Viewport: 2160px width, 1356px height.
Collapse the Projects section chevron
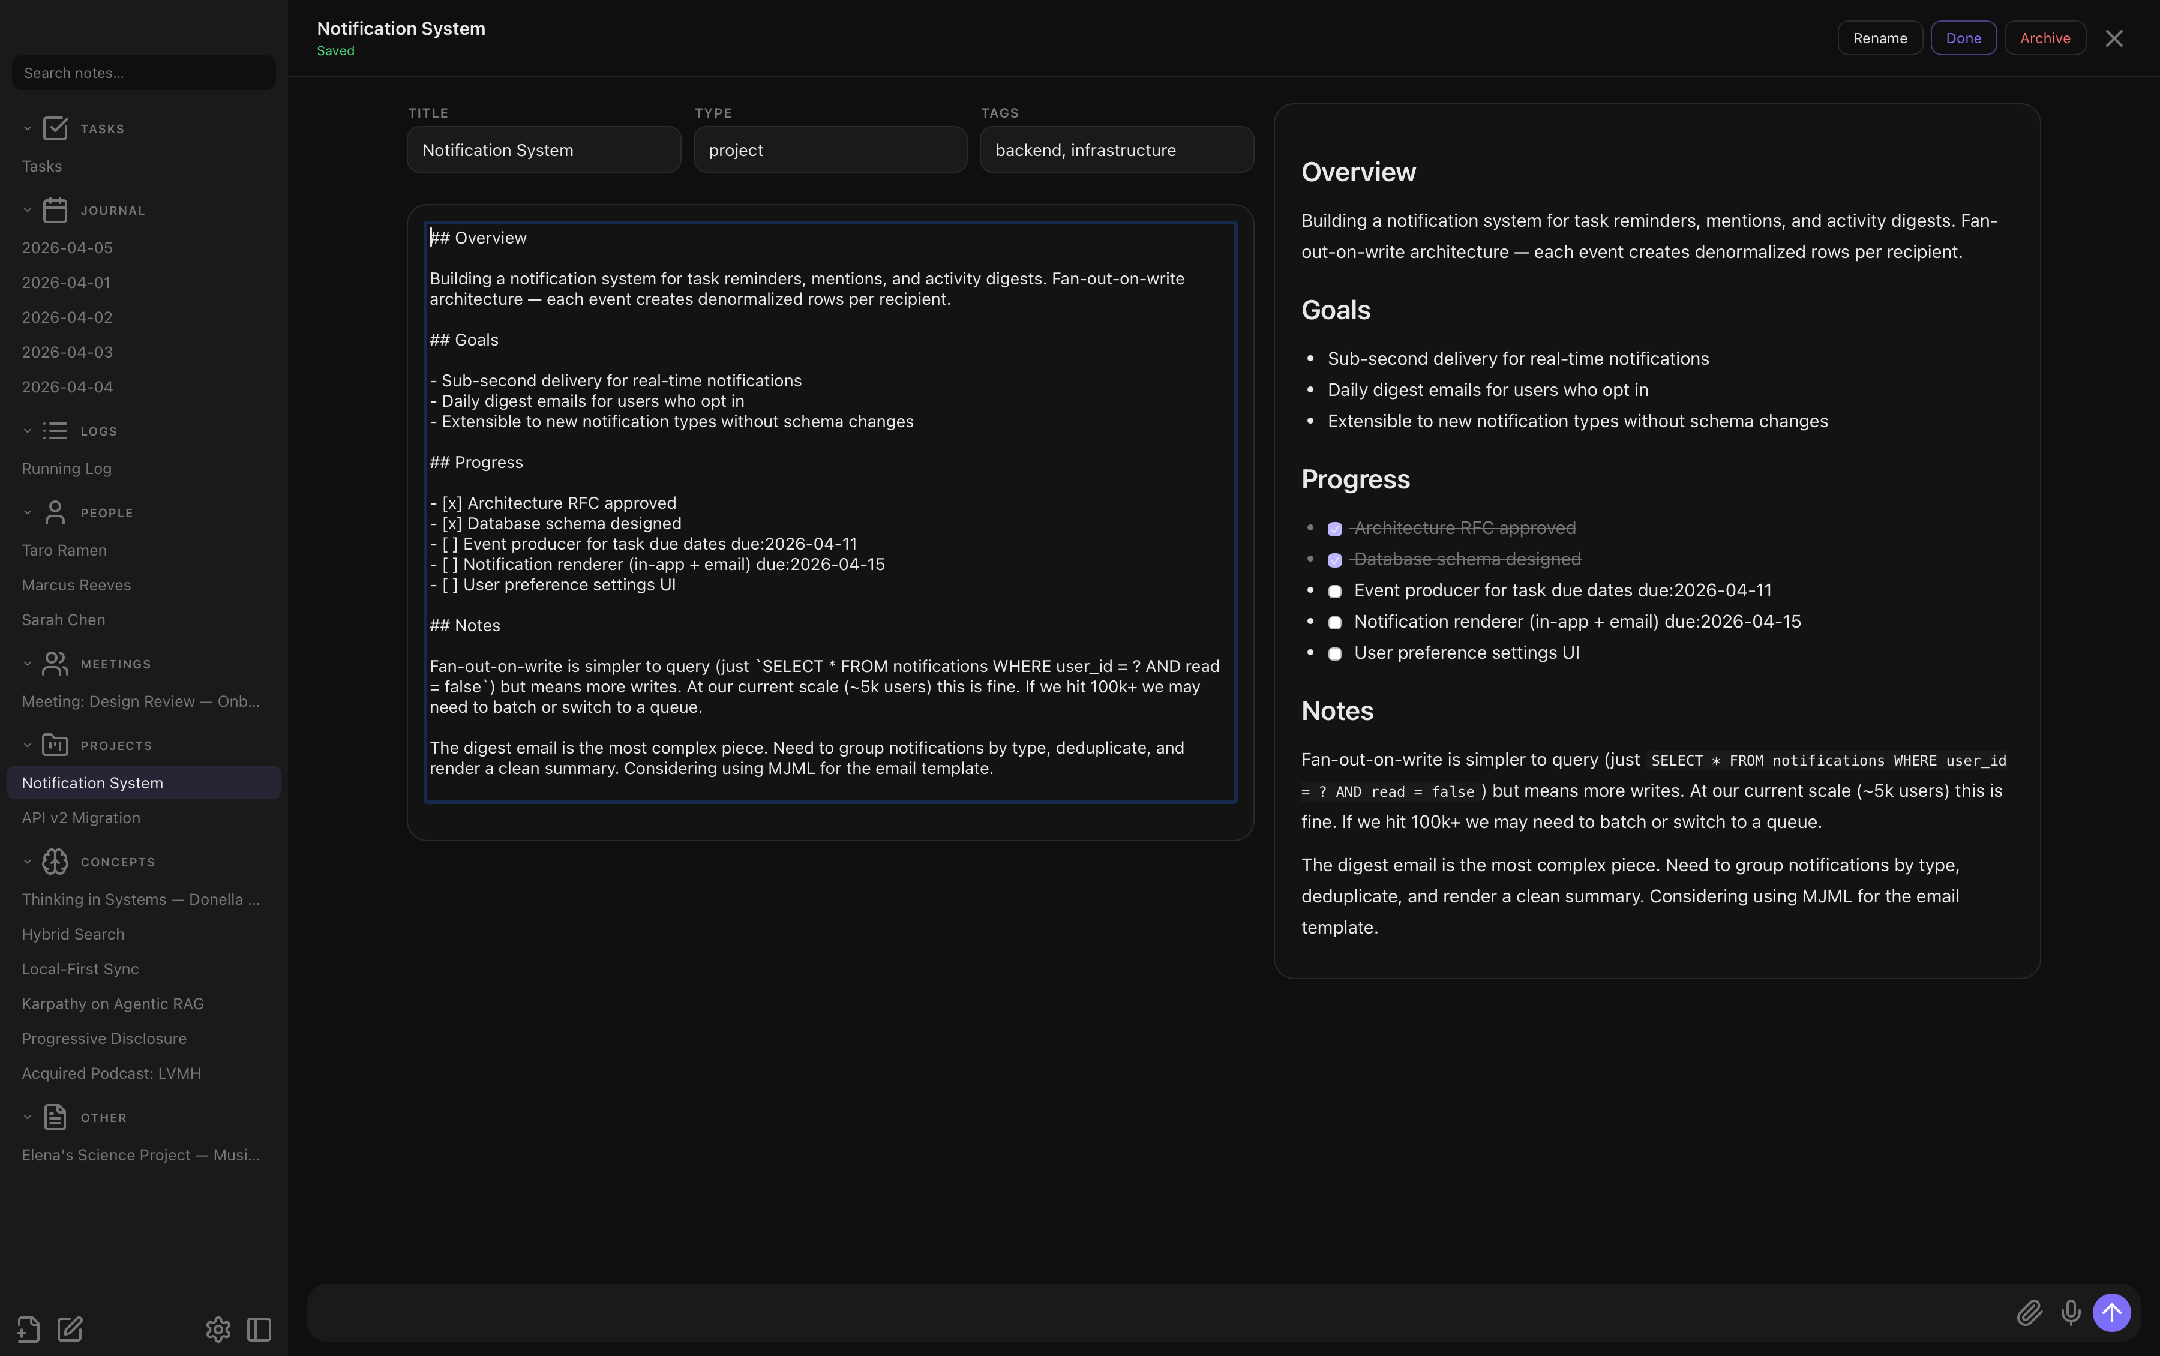[28, 745]
